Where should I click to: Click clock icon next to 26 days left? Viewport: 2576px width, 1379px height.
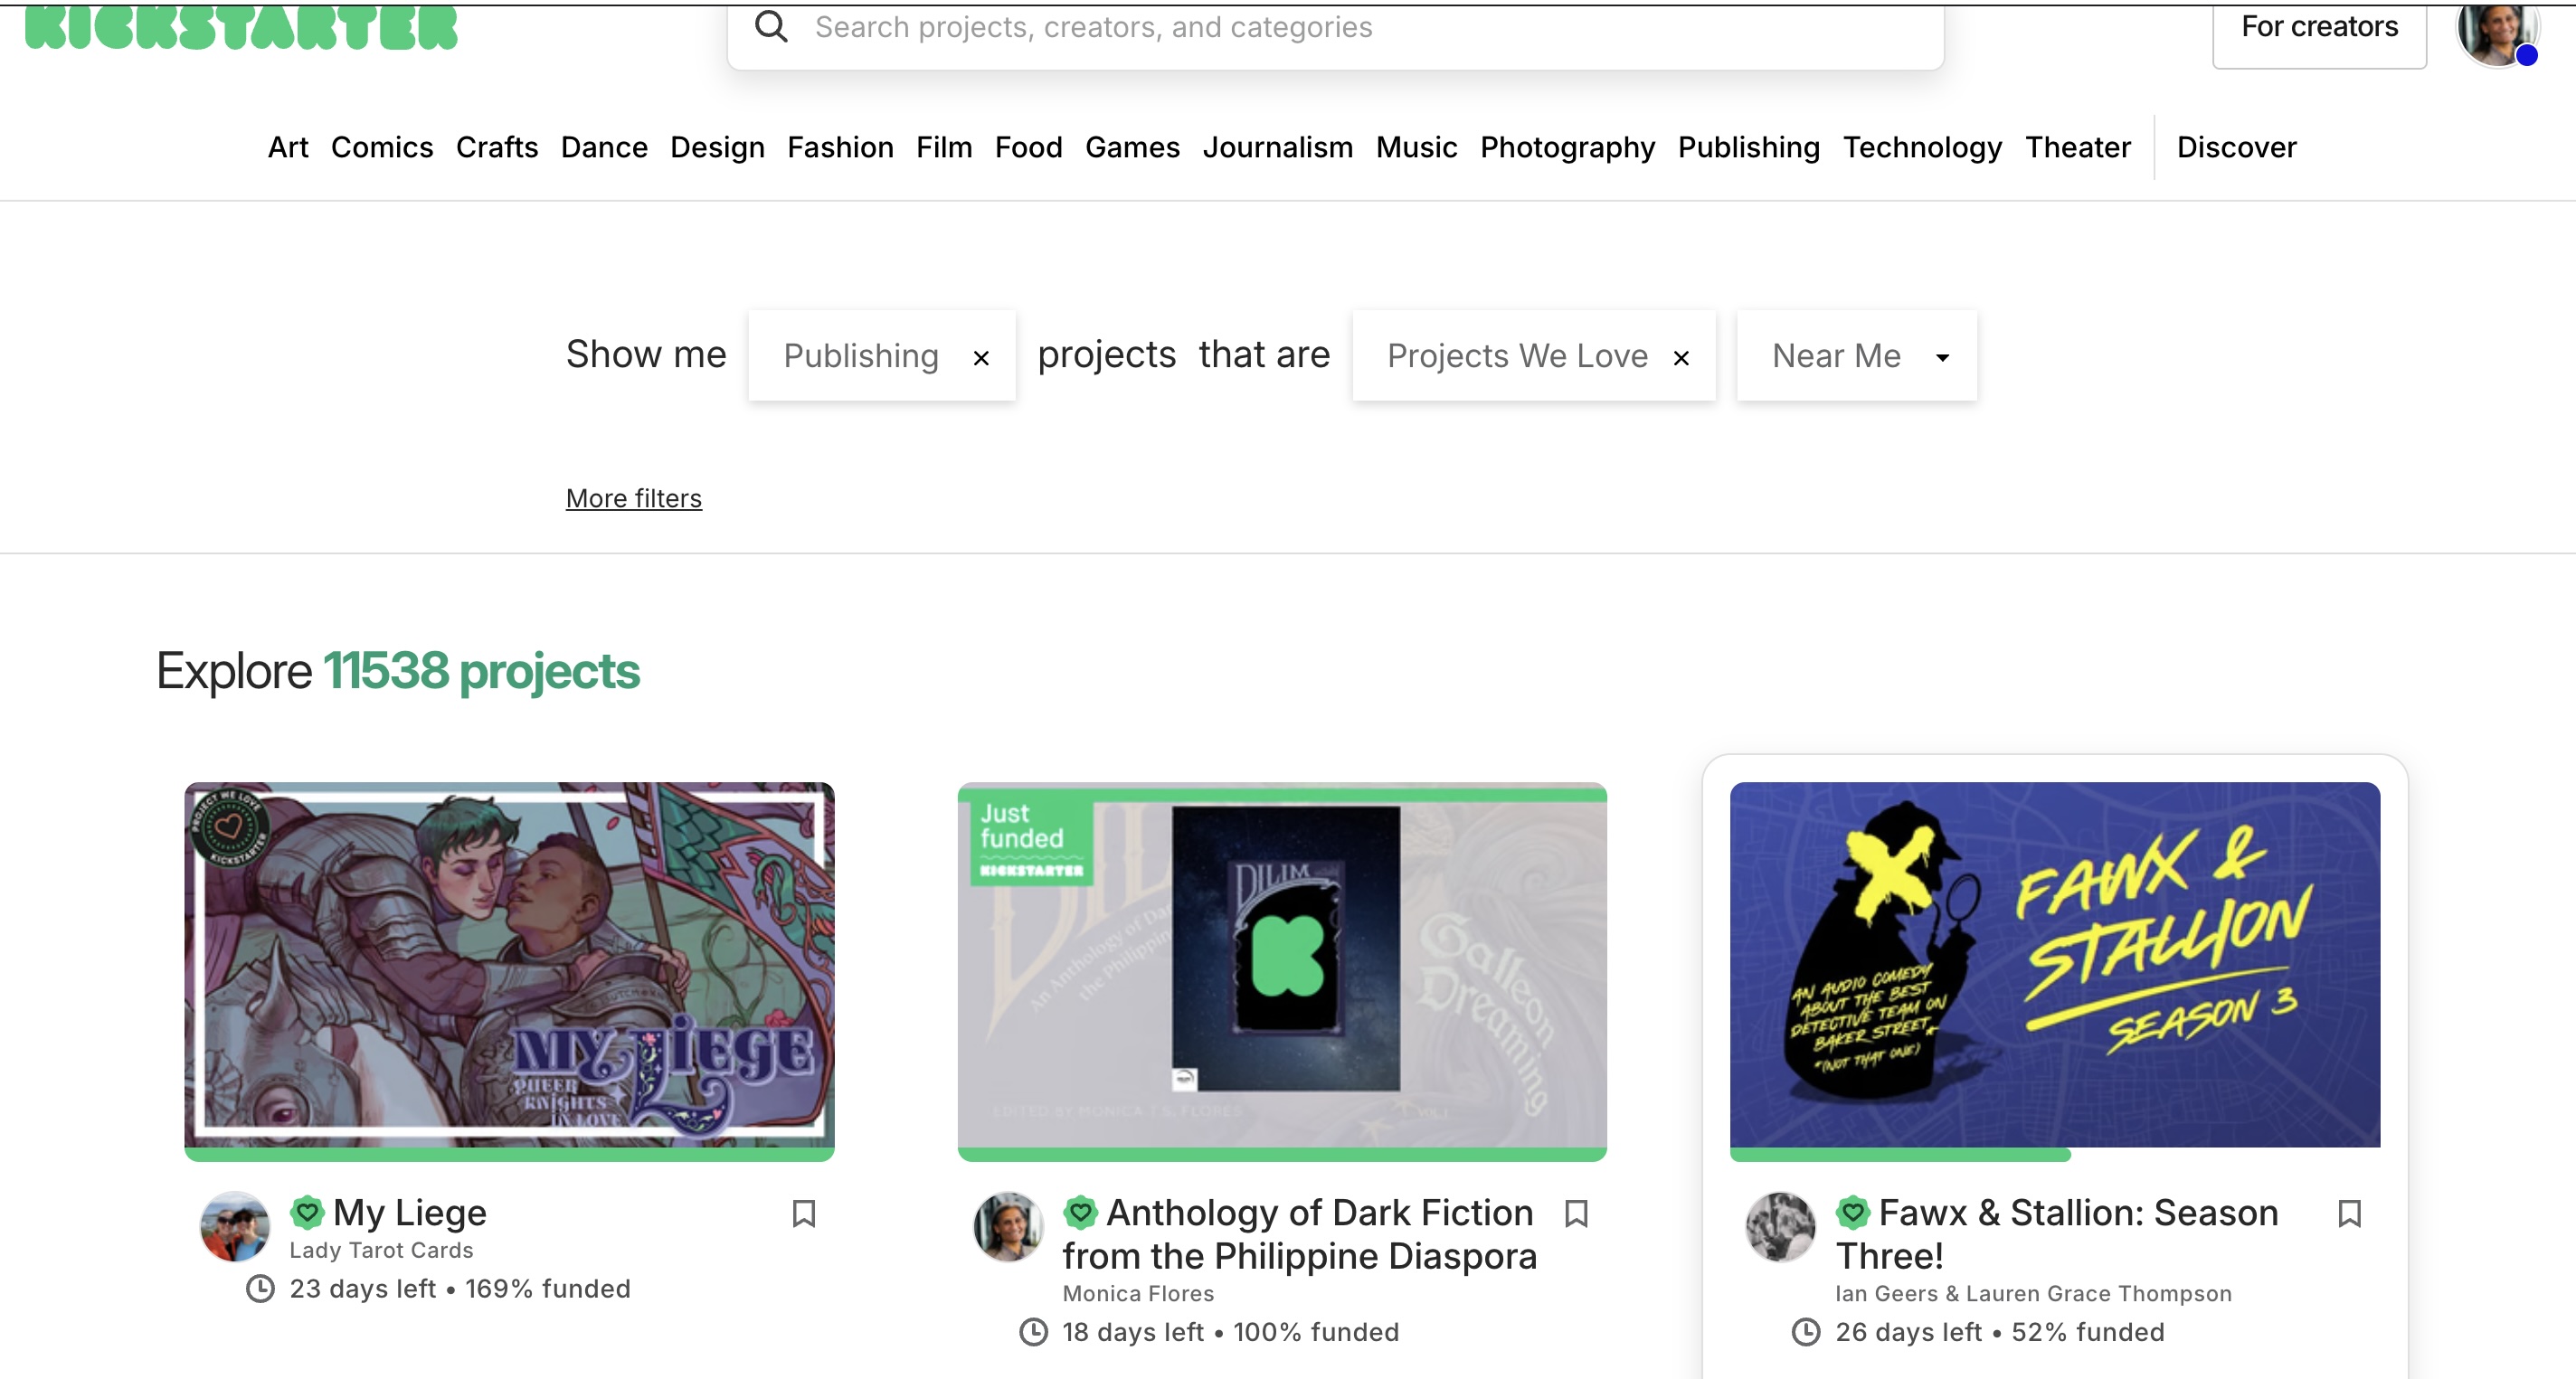1806,1332
